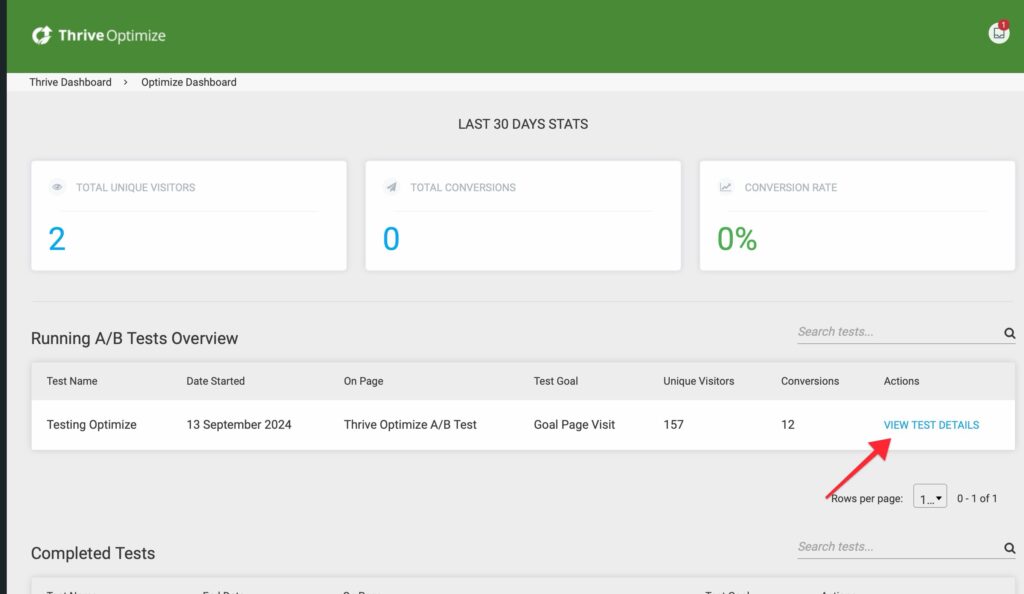This screenshot has width=1024, height=594.
Task: Open the notifications inbox icon
Action: (x=998, y=33)
